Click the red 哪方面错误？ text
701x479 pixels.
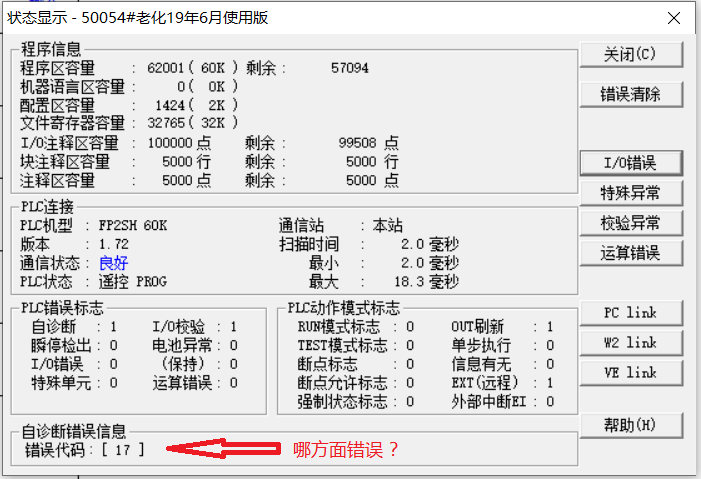pyautogui.click(x=345, y=450)
